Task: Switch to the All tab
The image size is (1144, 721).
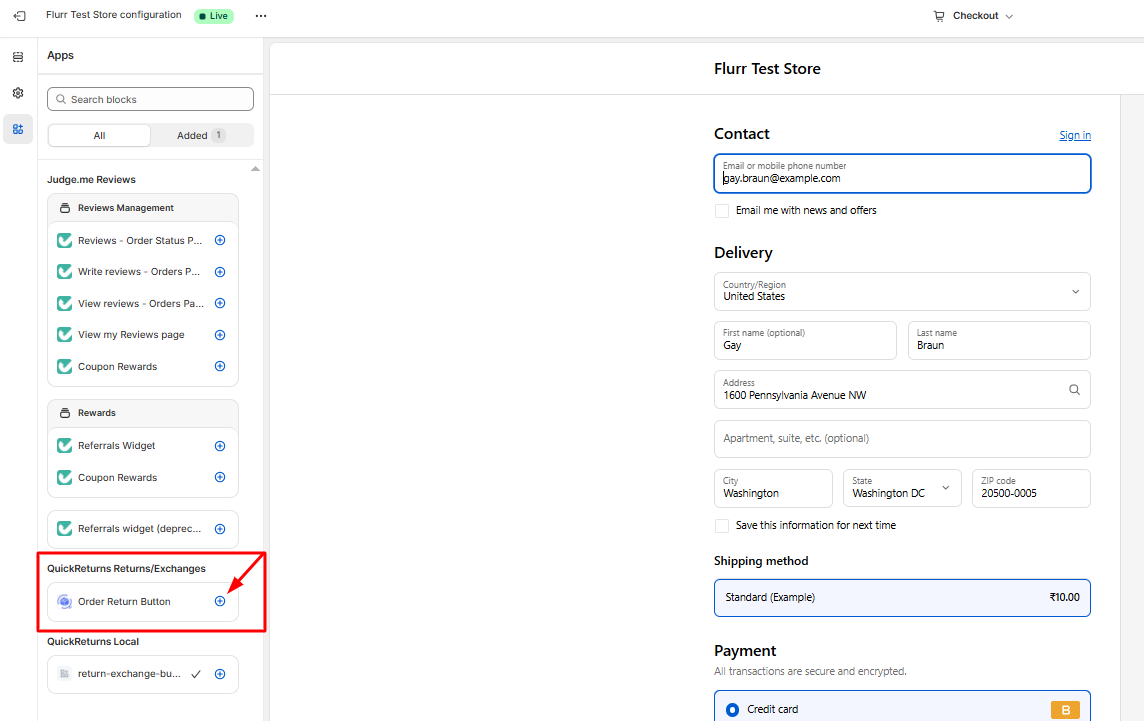Action: tap(99, 135)
